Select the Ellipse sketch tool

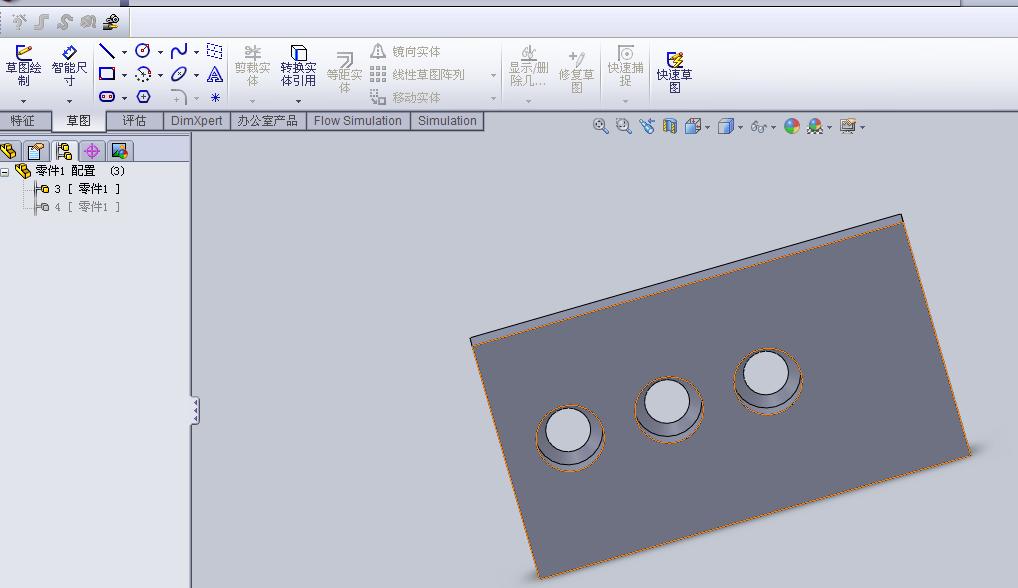179,74
